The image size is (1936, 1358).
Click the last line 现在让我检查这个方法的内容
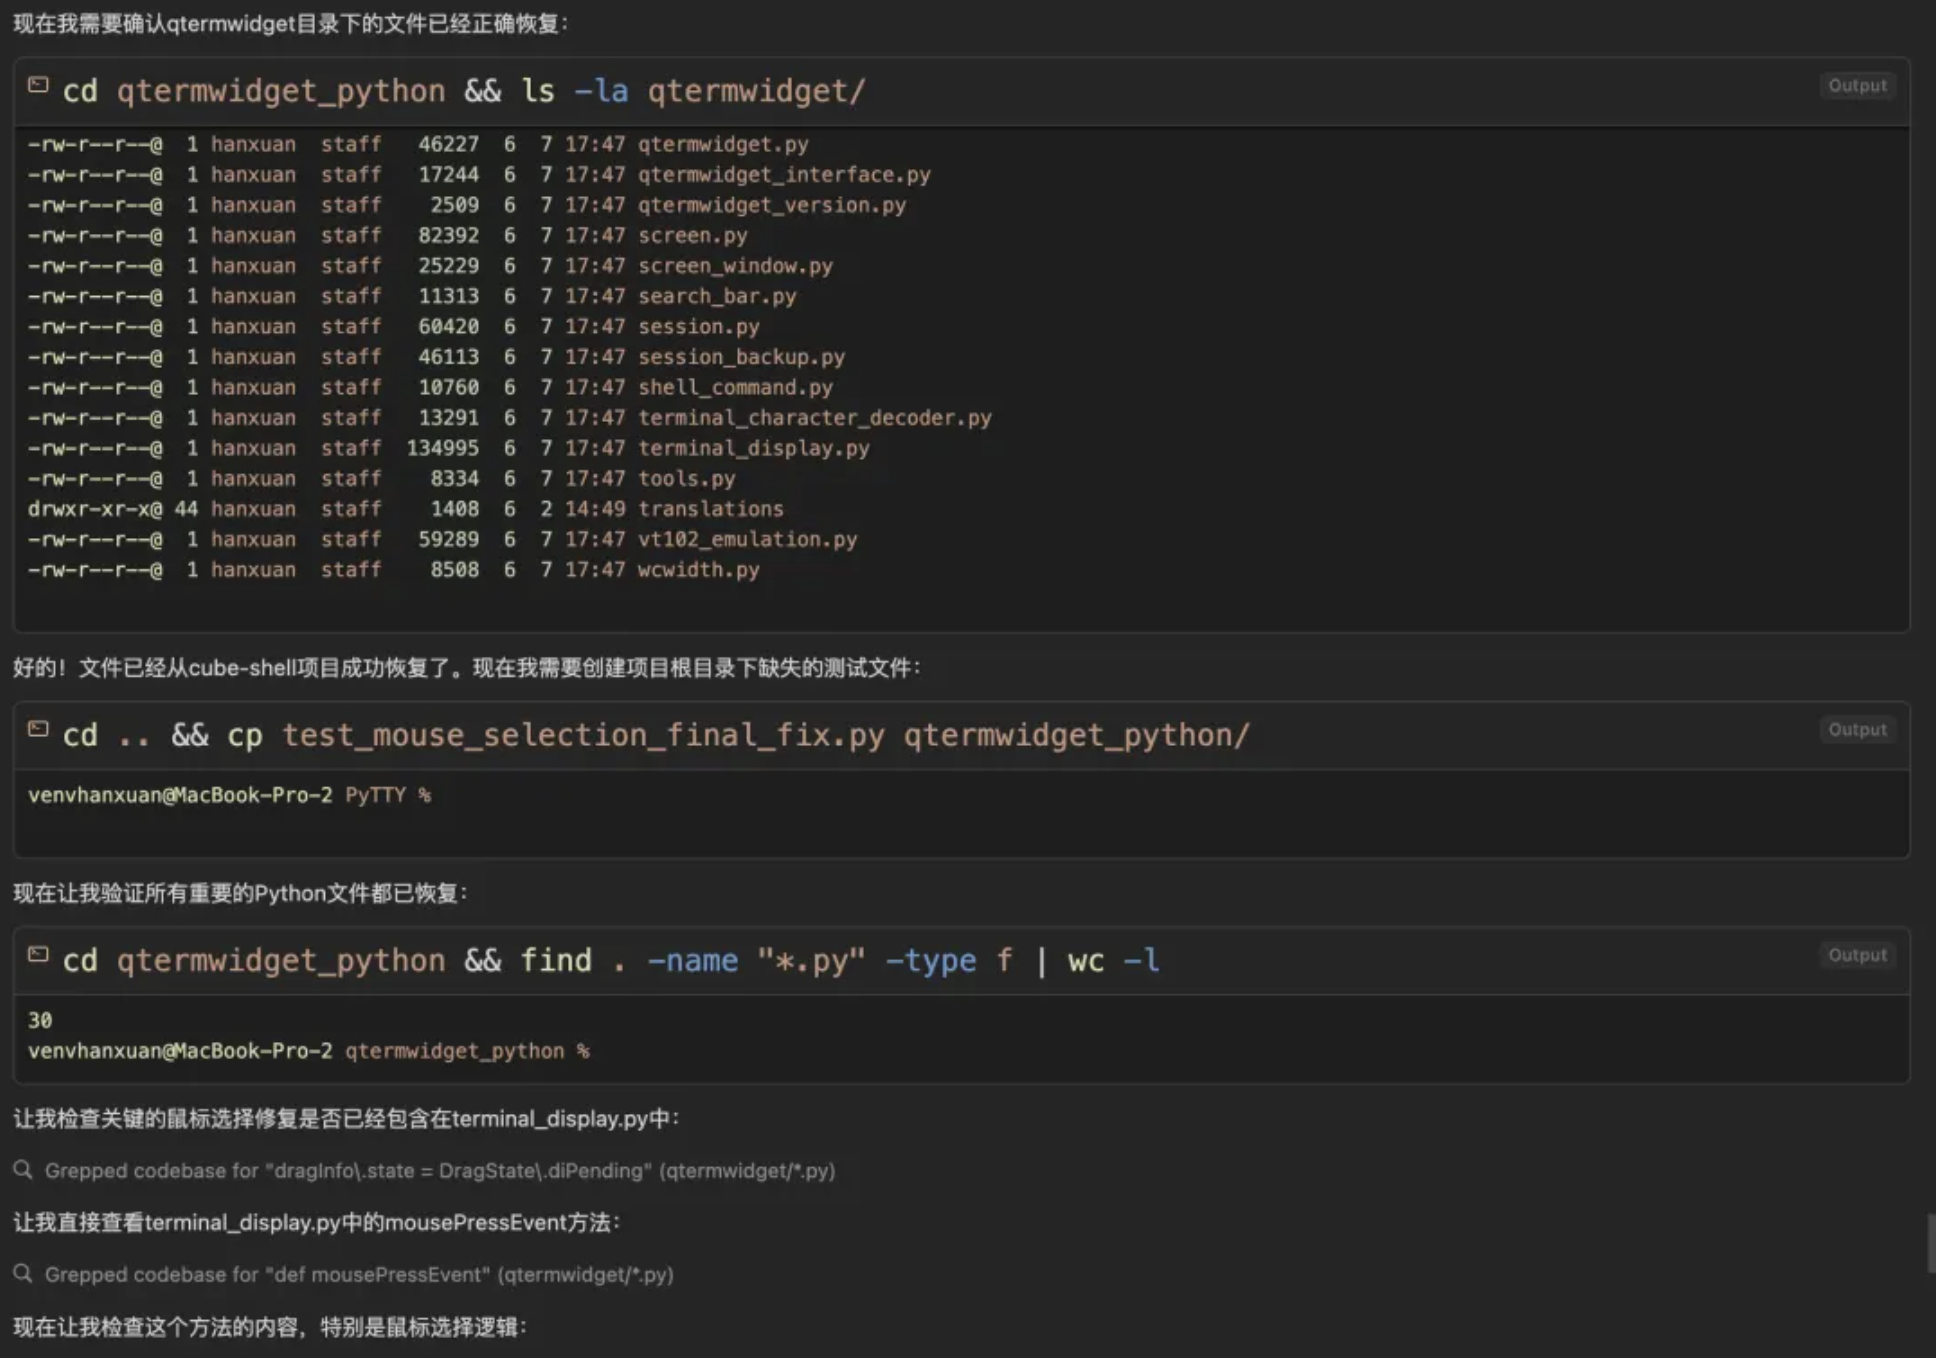[270, 1327]
